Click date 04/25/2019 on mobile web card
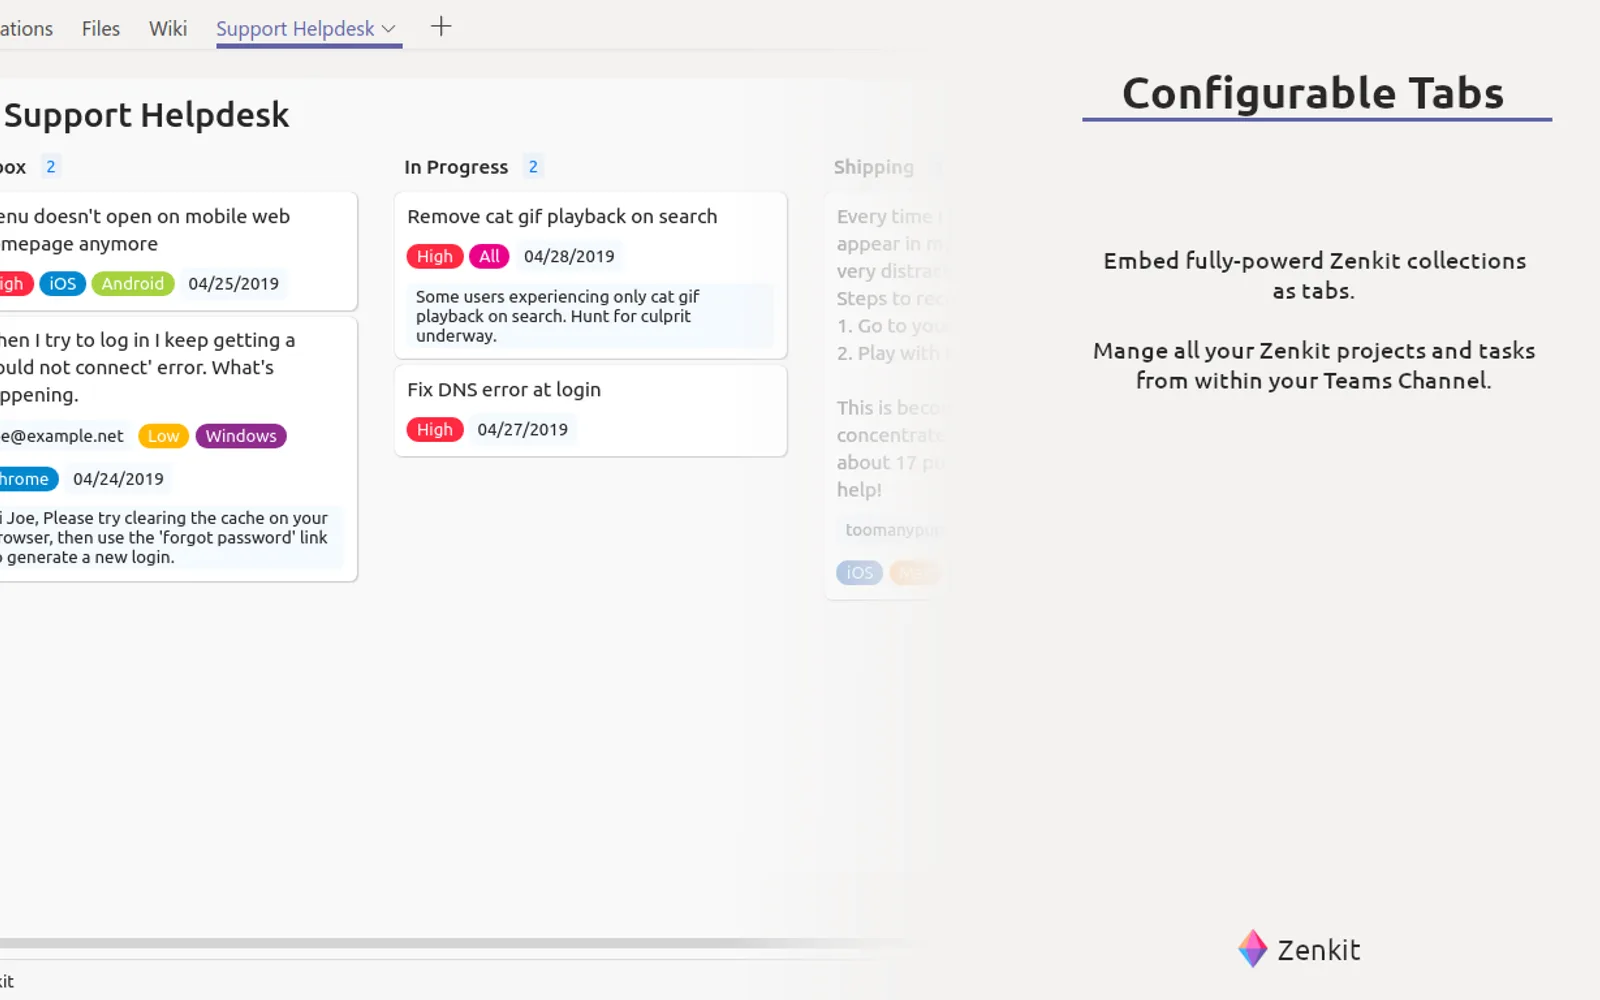 tap(234, 284)
